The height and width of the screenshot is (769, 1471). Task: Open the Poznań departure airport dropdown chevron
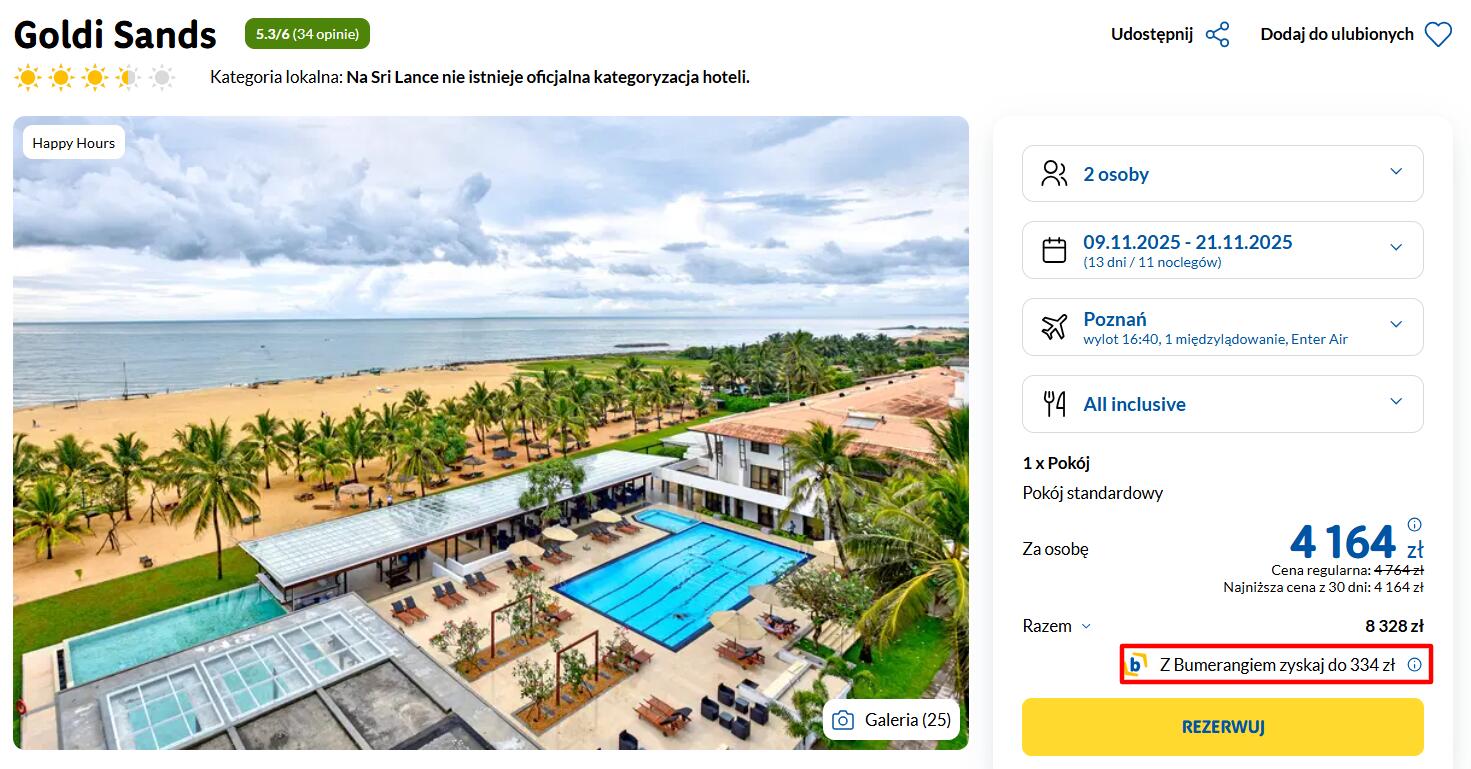coord(1396,324)
